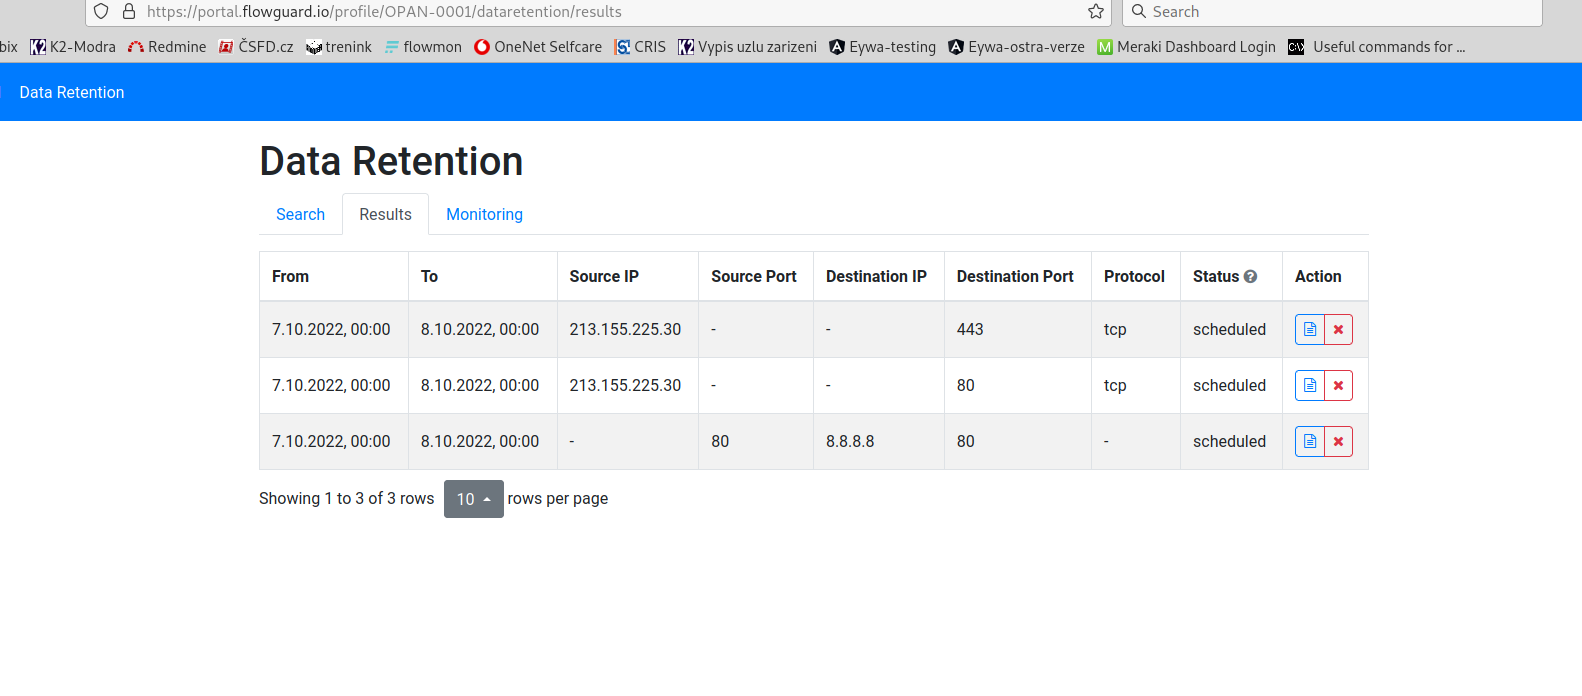Expand the rows per page dropdown
The height and width of the screenshot is (696, 1582).
[473, 499]
